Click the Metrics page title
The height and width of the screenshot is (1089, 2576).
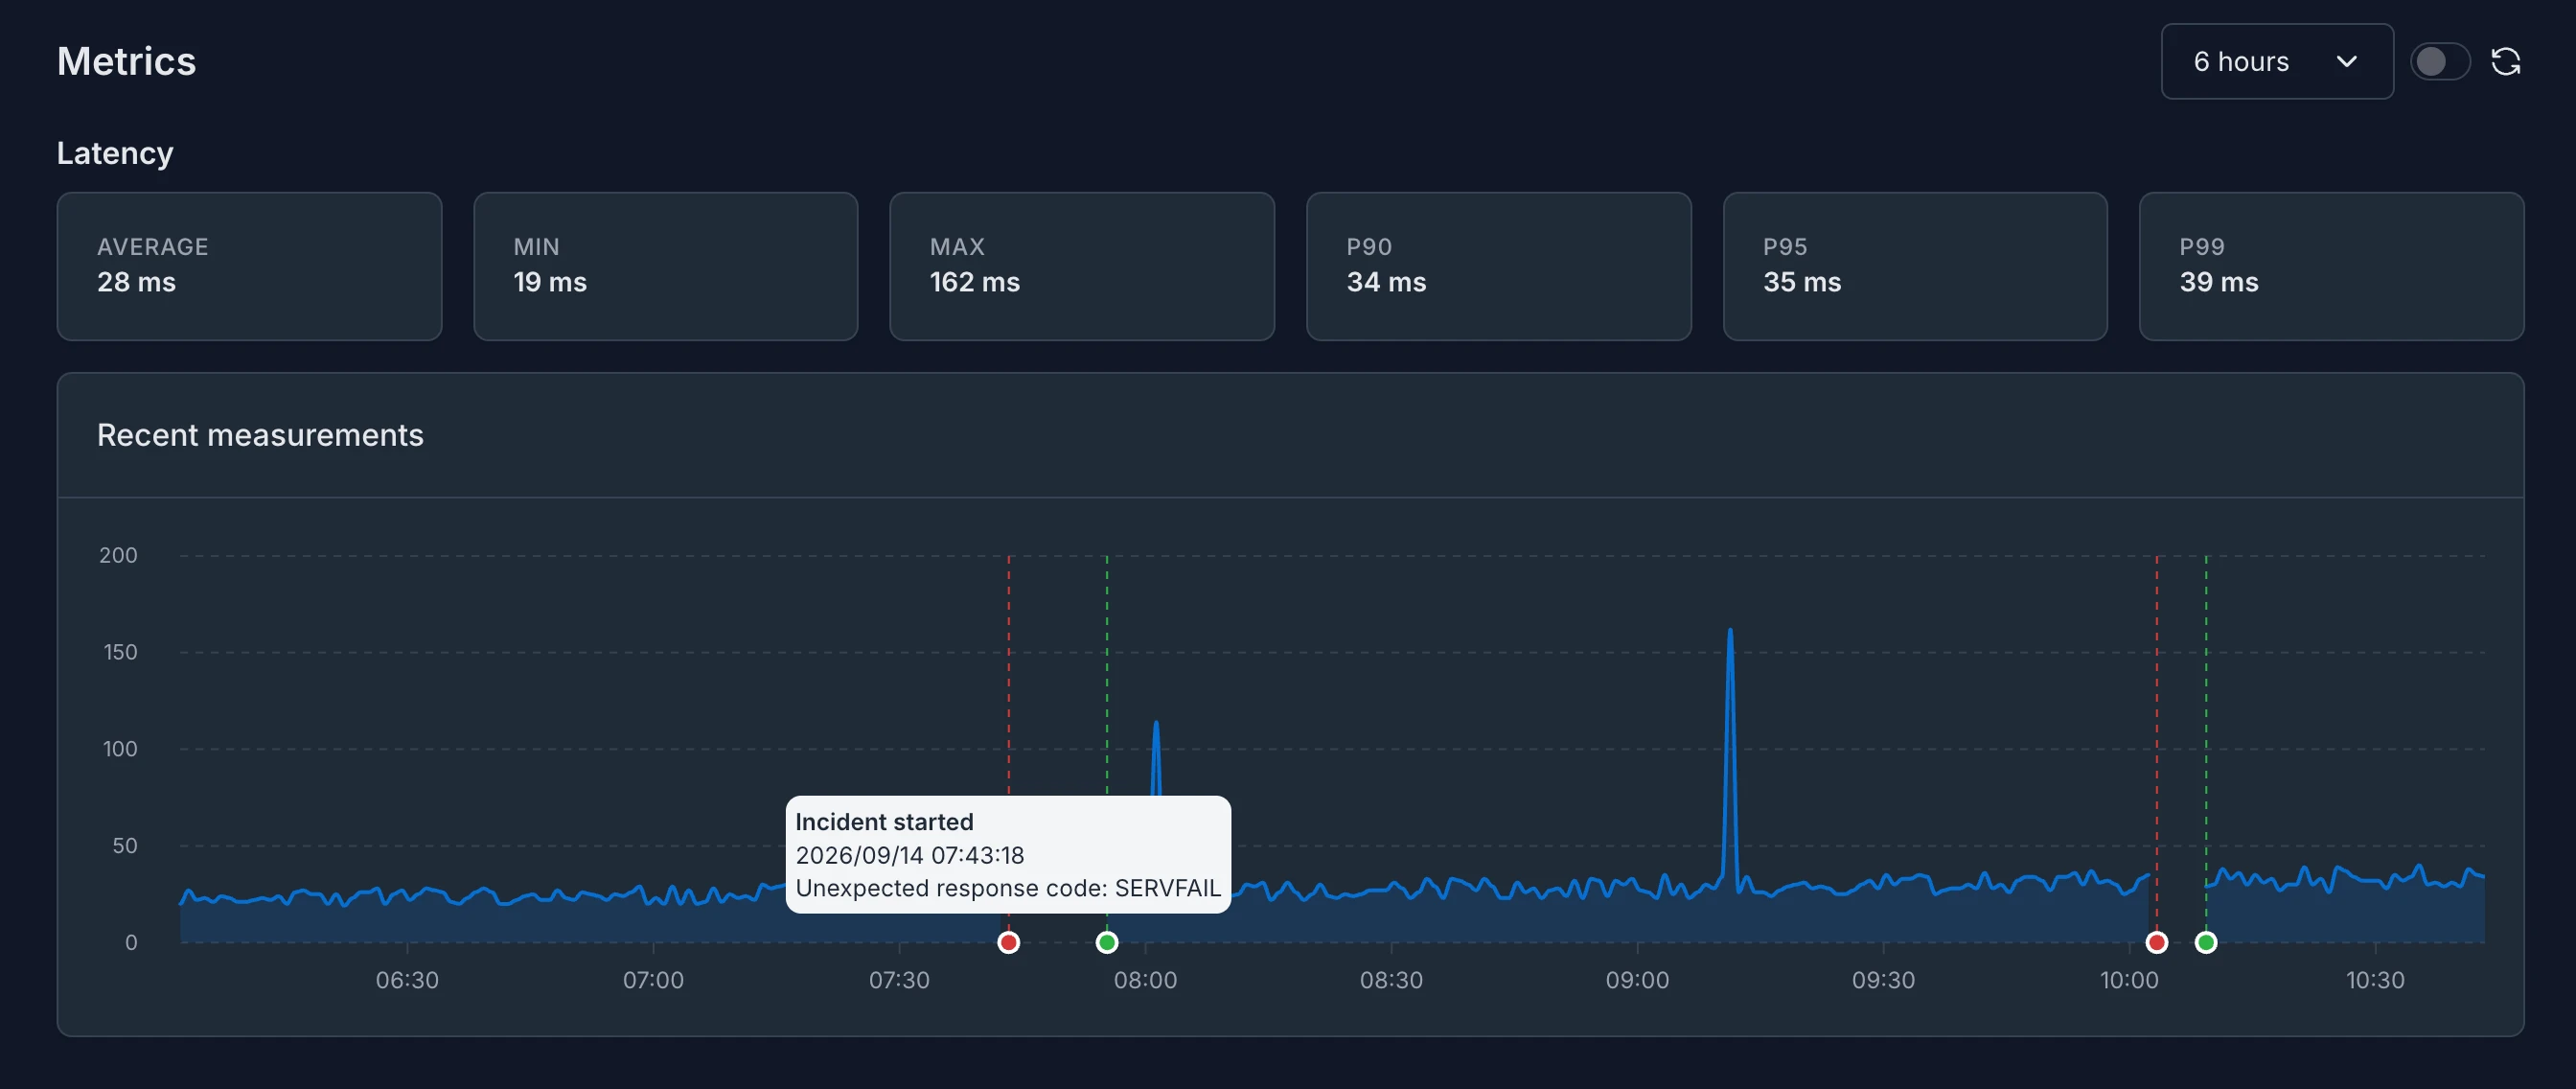coord(127,62)
